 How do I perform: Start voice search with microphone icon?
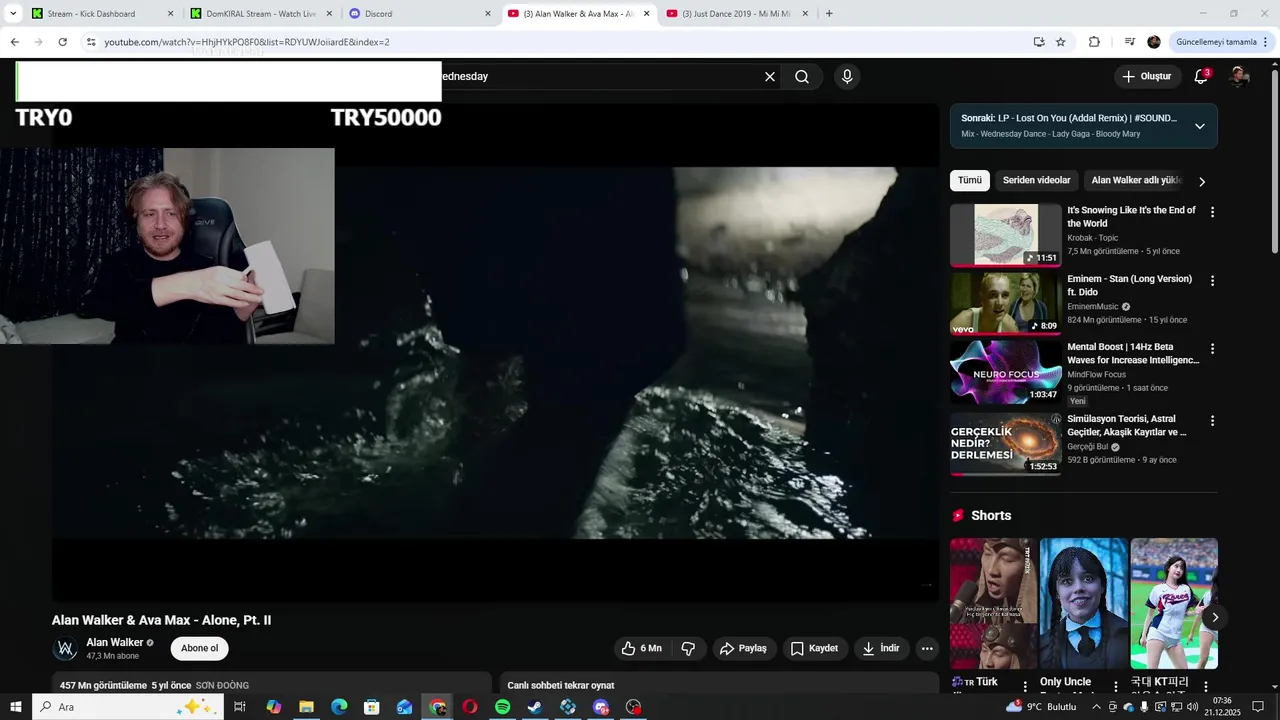[x=847, y=77]
